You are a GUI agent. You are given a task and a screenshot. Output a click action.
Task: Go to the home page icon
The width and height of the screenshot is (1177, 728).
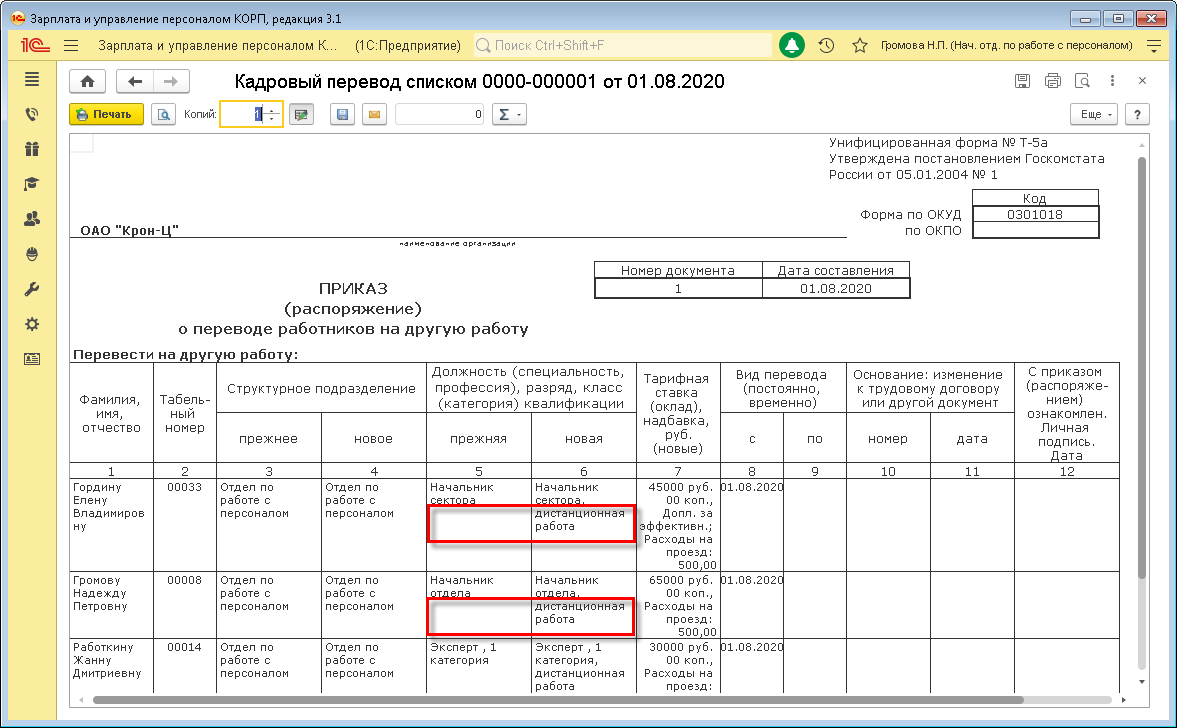[x=87, y=82]
